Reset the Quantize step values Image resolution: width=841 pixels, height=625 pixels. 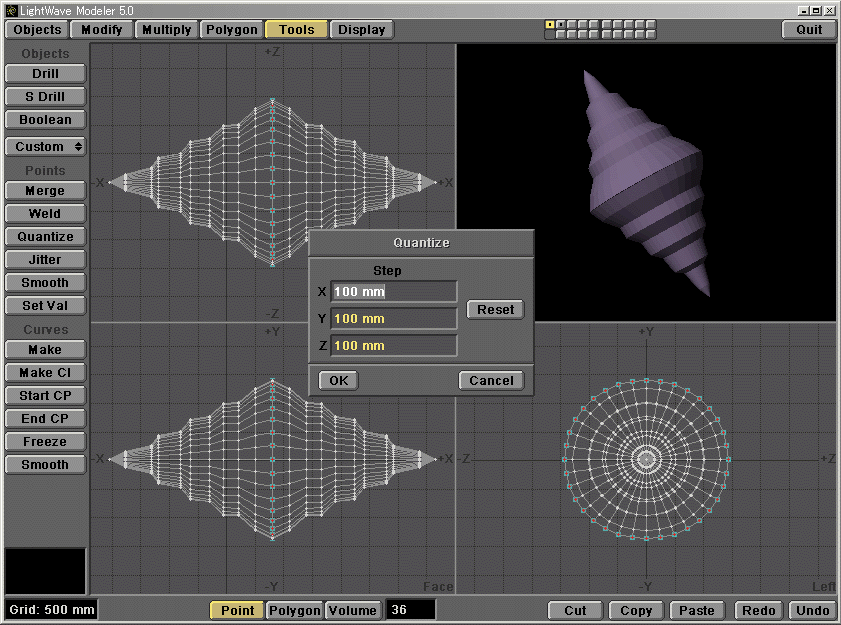(x=494, y=309)
